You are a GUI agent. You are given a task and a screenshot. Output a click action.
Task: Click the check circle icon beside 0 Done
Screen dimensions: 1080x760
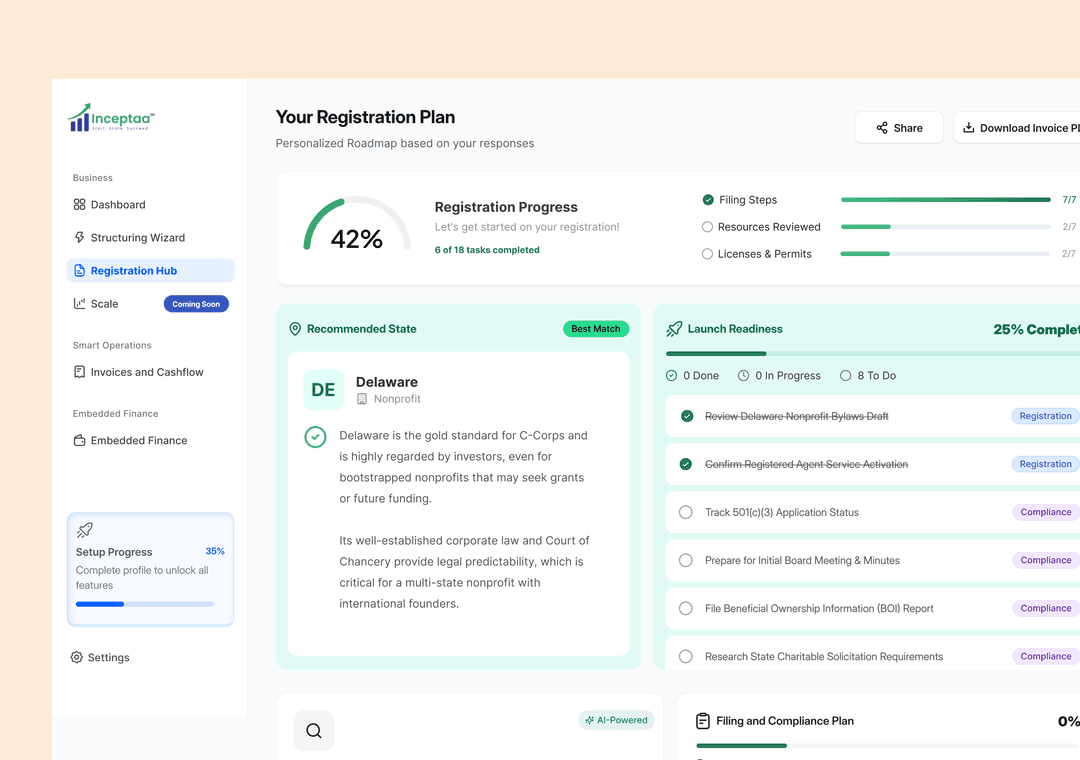[x=672, y=376]
